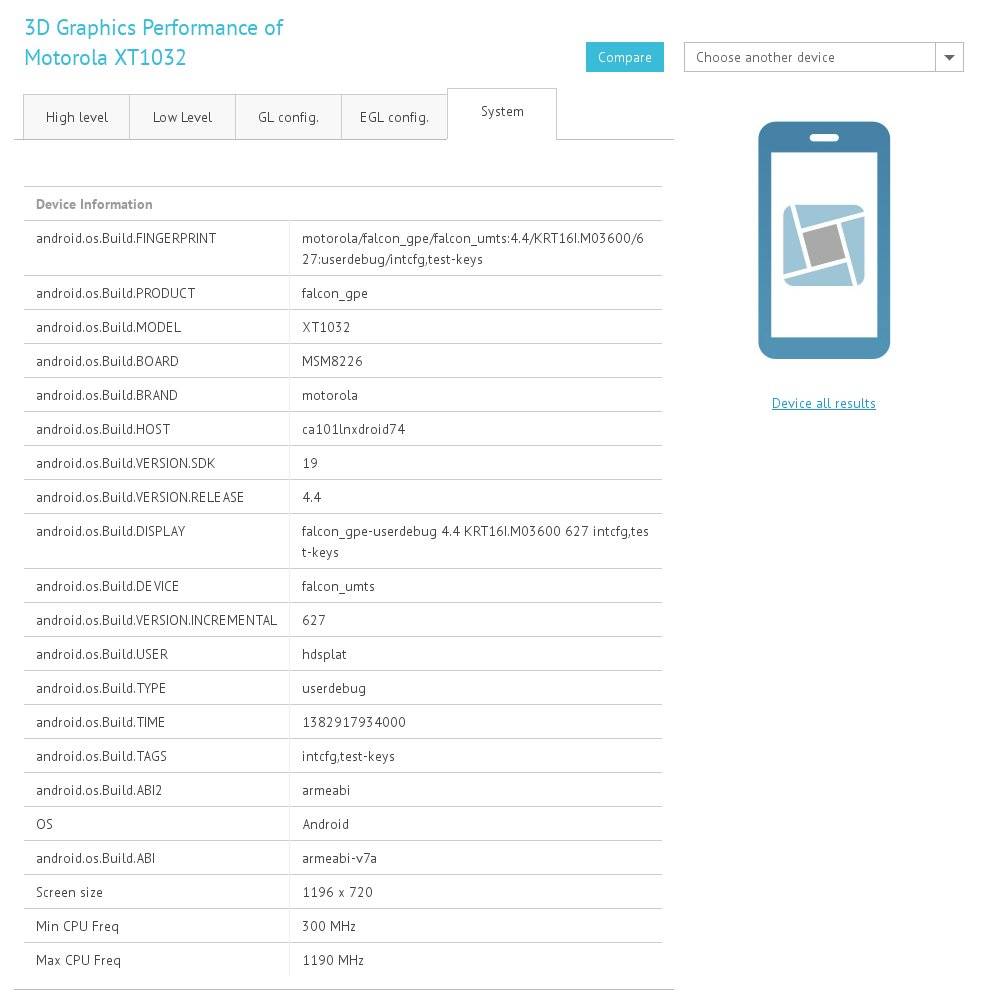Select the System tab
Image resolution: width=981 pixels, height=997 pixels.
502,112
